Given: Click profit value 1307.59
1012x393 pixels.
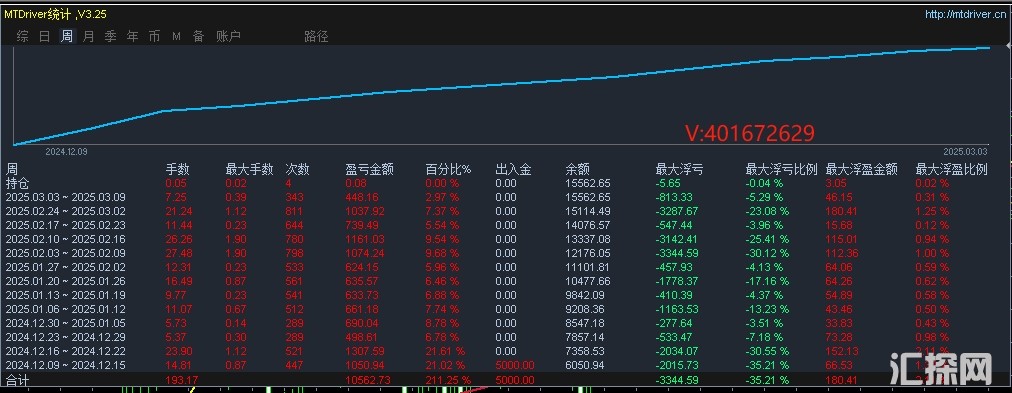Looking at the screenshot, I should (365, 351).
